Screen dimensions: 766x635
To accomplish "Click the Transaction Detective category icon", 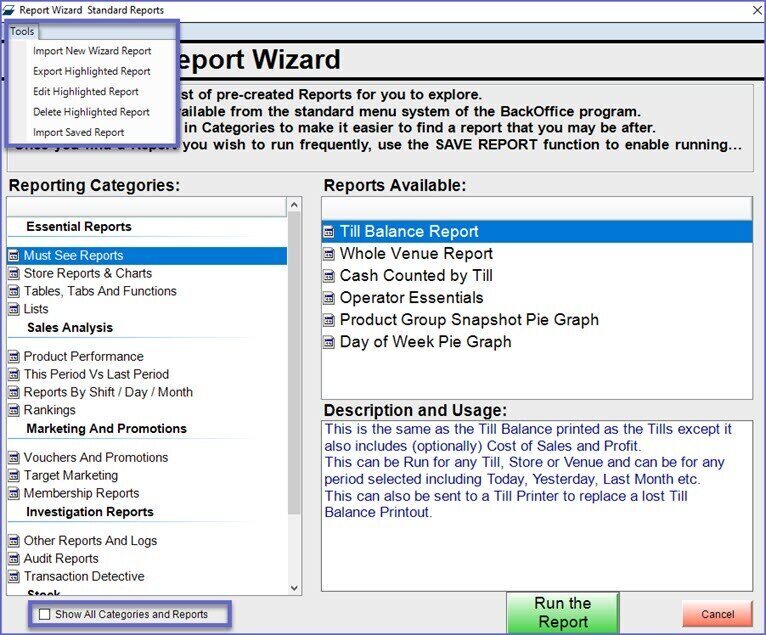I will tap(14, 577).
